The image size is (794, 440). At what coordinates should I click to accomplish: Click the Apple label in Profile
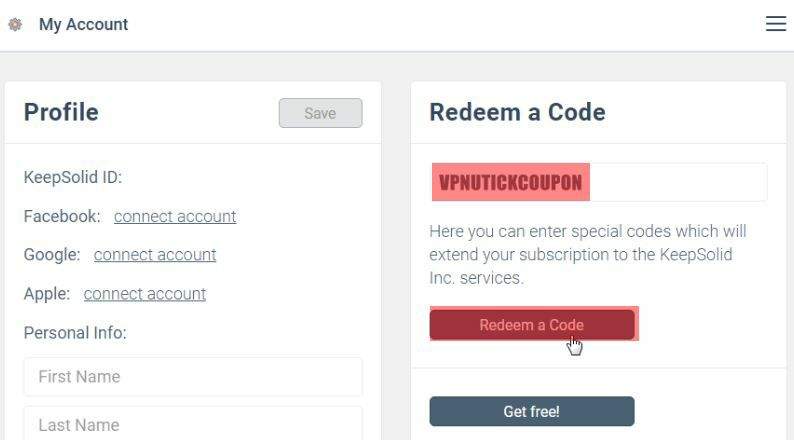tap(47, 294)
